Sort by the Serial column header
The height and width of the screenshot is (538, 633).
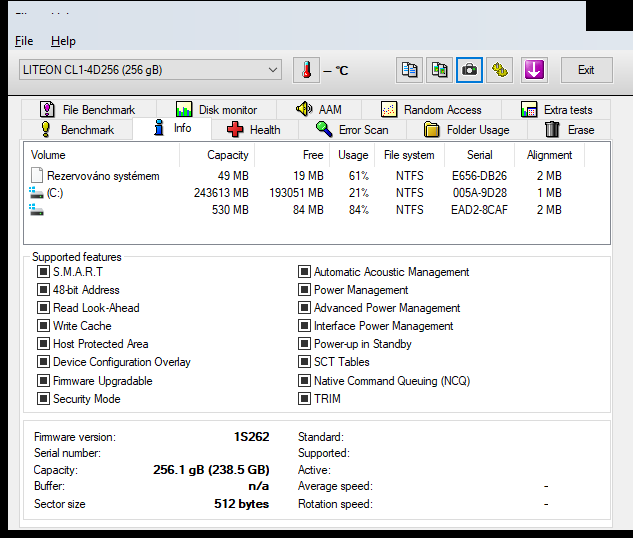(x=480, y=155)
